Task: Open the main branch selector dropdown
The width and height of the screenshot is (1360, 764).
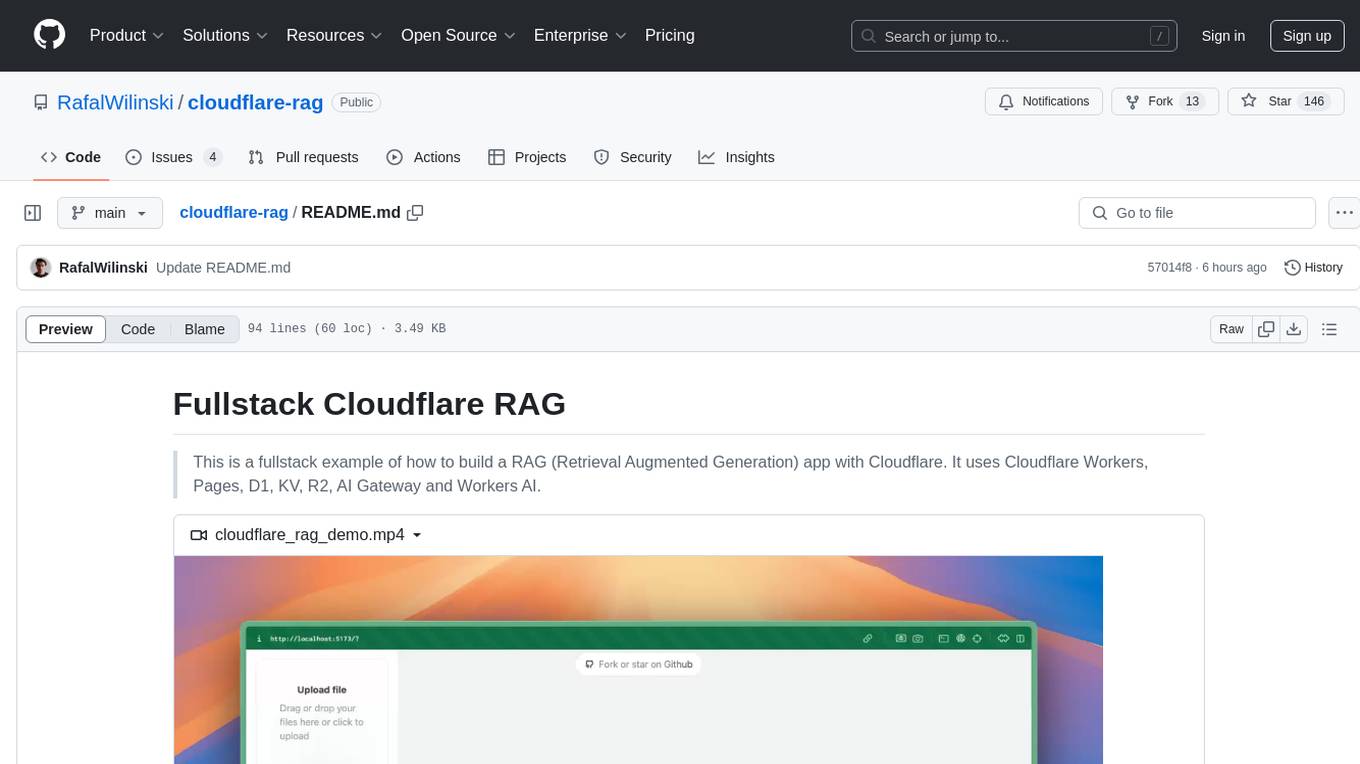Action: (x=110, y=213)
